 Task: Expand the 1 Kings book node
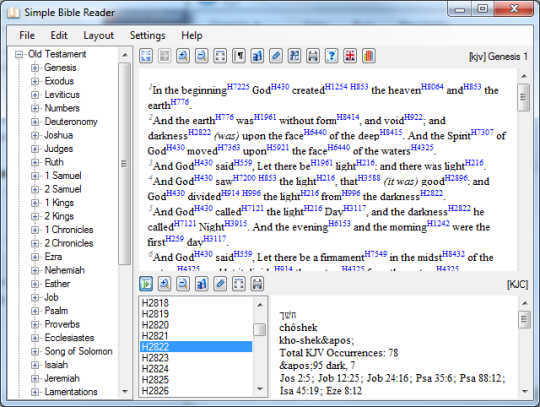pos(35,203)
